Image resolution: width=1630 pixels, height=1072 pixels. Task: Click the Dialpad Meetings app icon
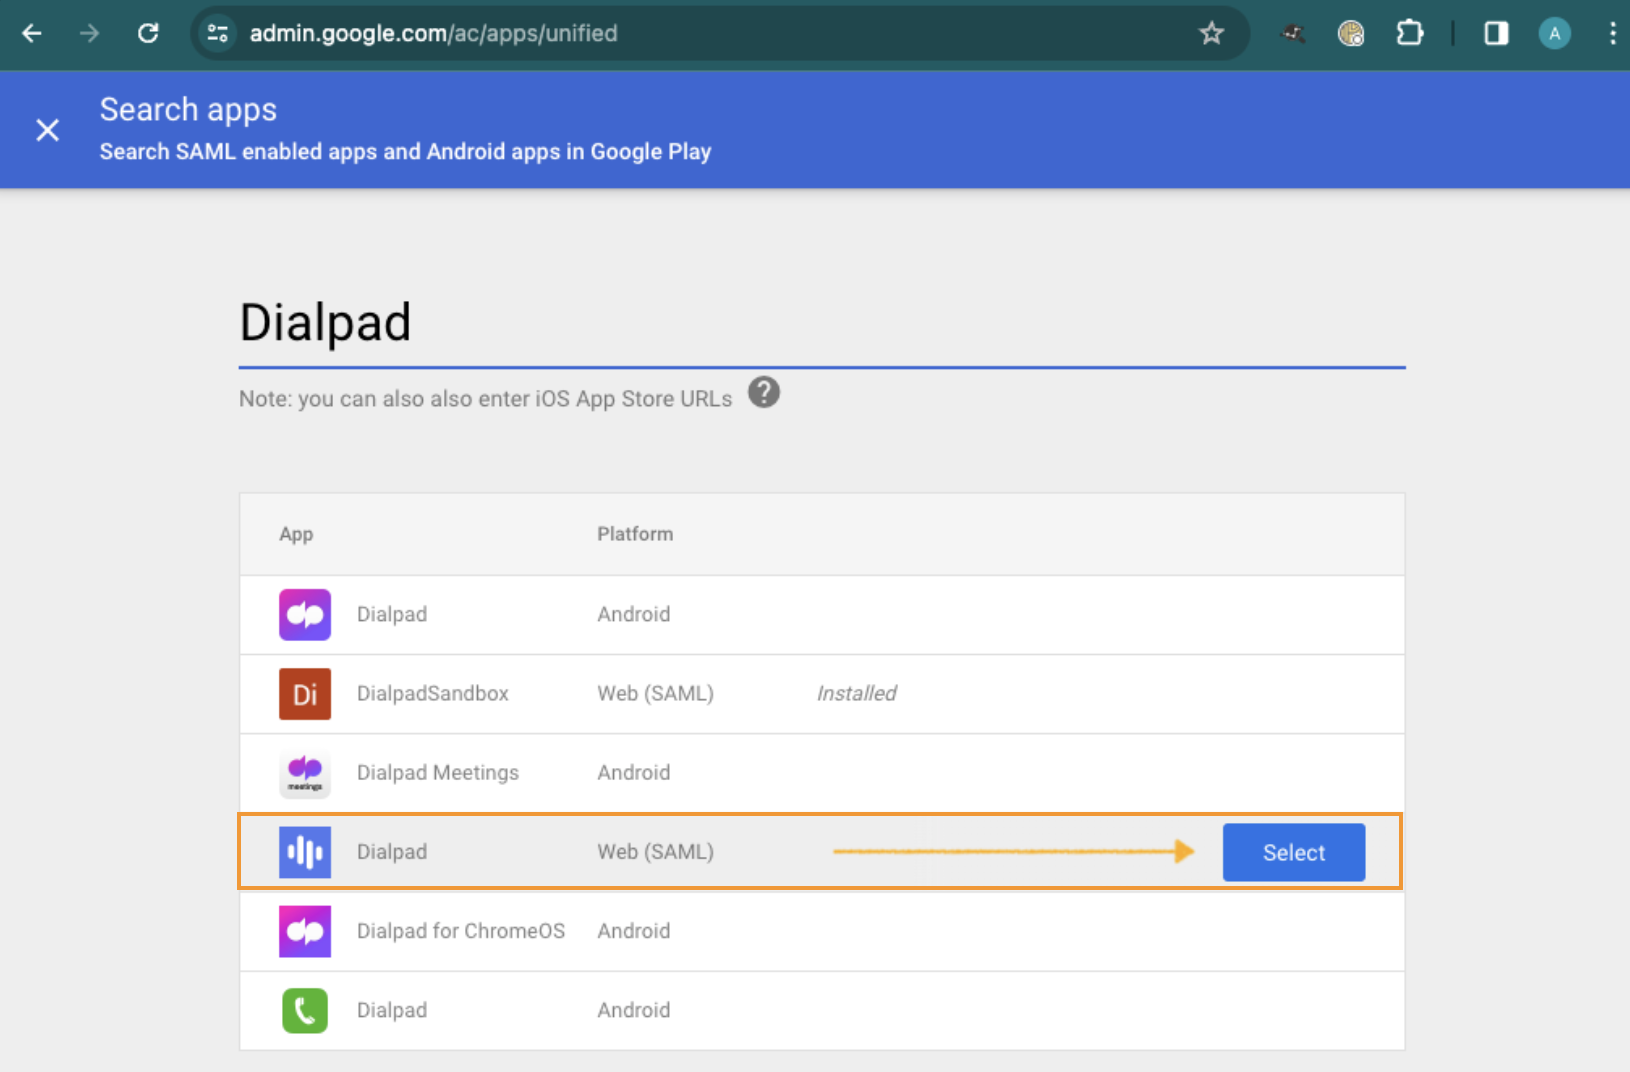(x=305, y=773)
